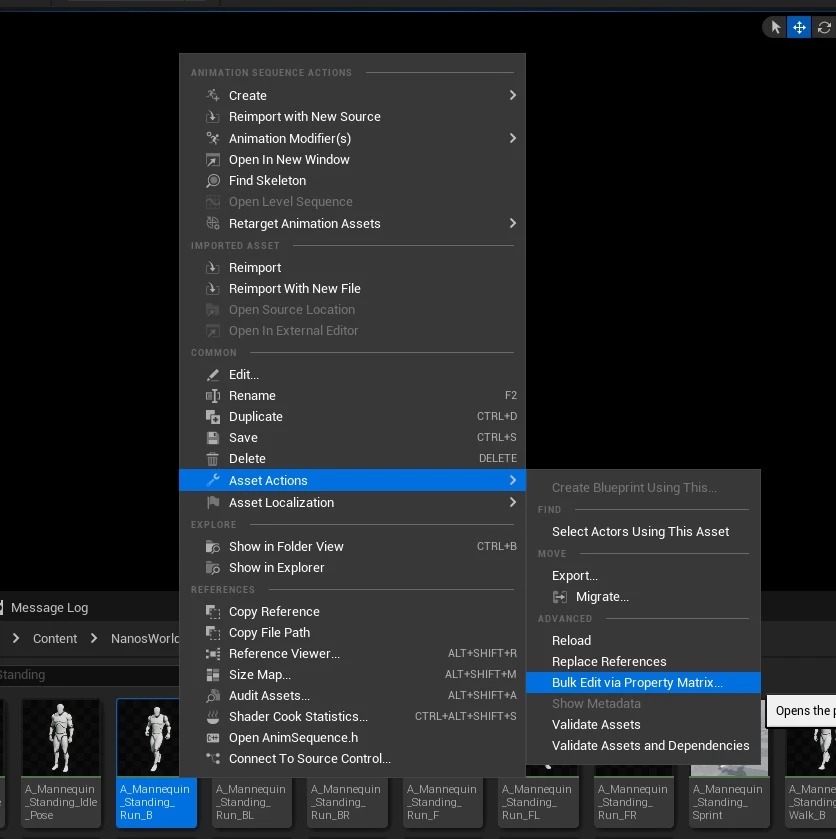
Task: Select A_Mannequin_Standing_Run_F asset tile
Action: coord(443,802)
